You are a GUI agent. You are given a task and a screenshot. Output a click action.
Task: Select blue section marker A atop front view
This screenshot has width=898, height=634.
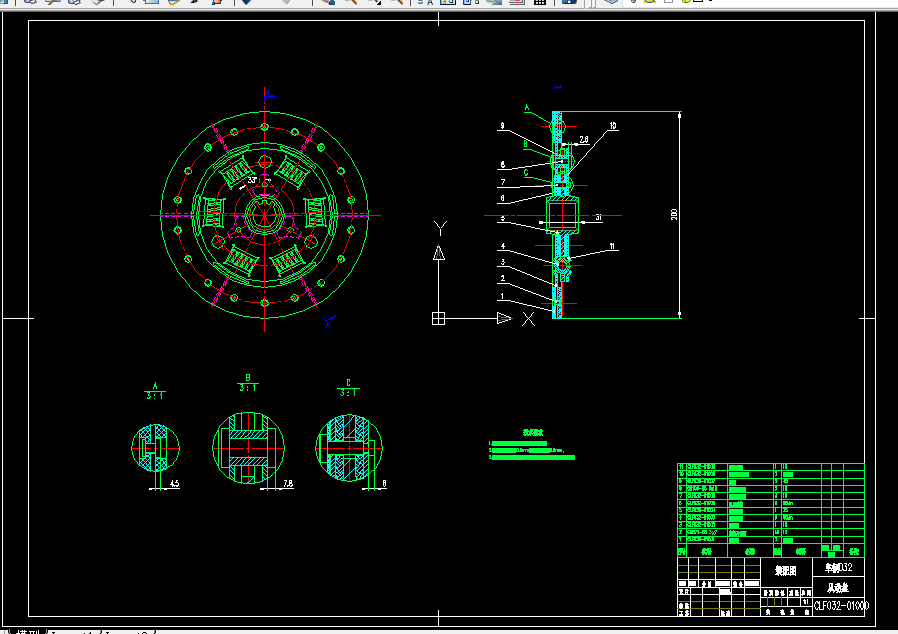coord(267,94)
